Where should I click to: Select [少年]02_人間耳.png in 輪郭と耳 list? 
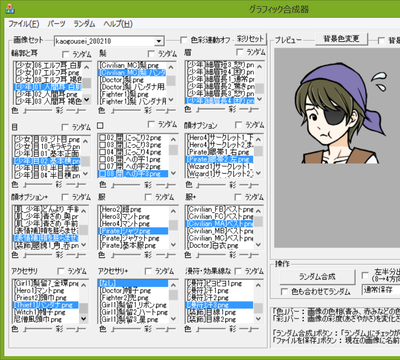47,94
